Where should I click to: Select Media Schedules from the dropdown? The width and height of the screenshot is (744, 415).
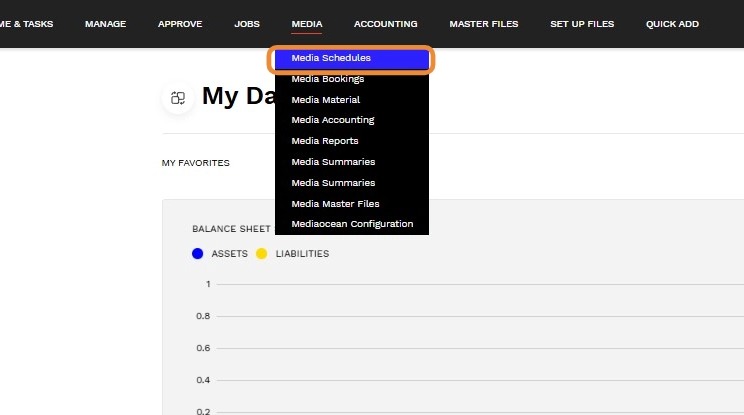(x=352, y=58)
